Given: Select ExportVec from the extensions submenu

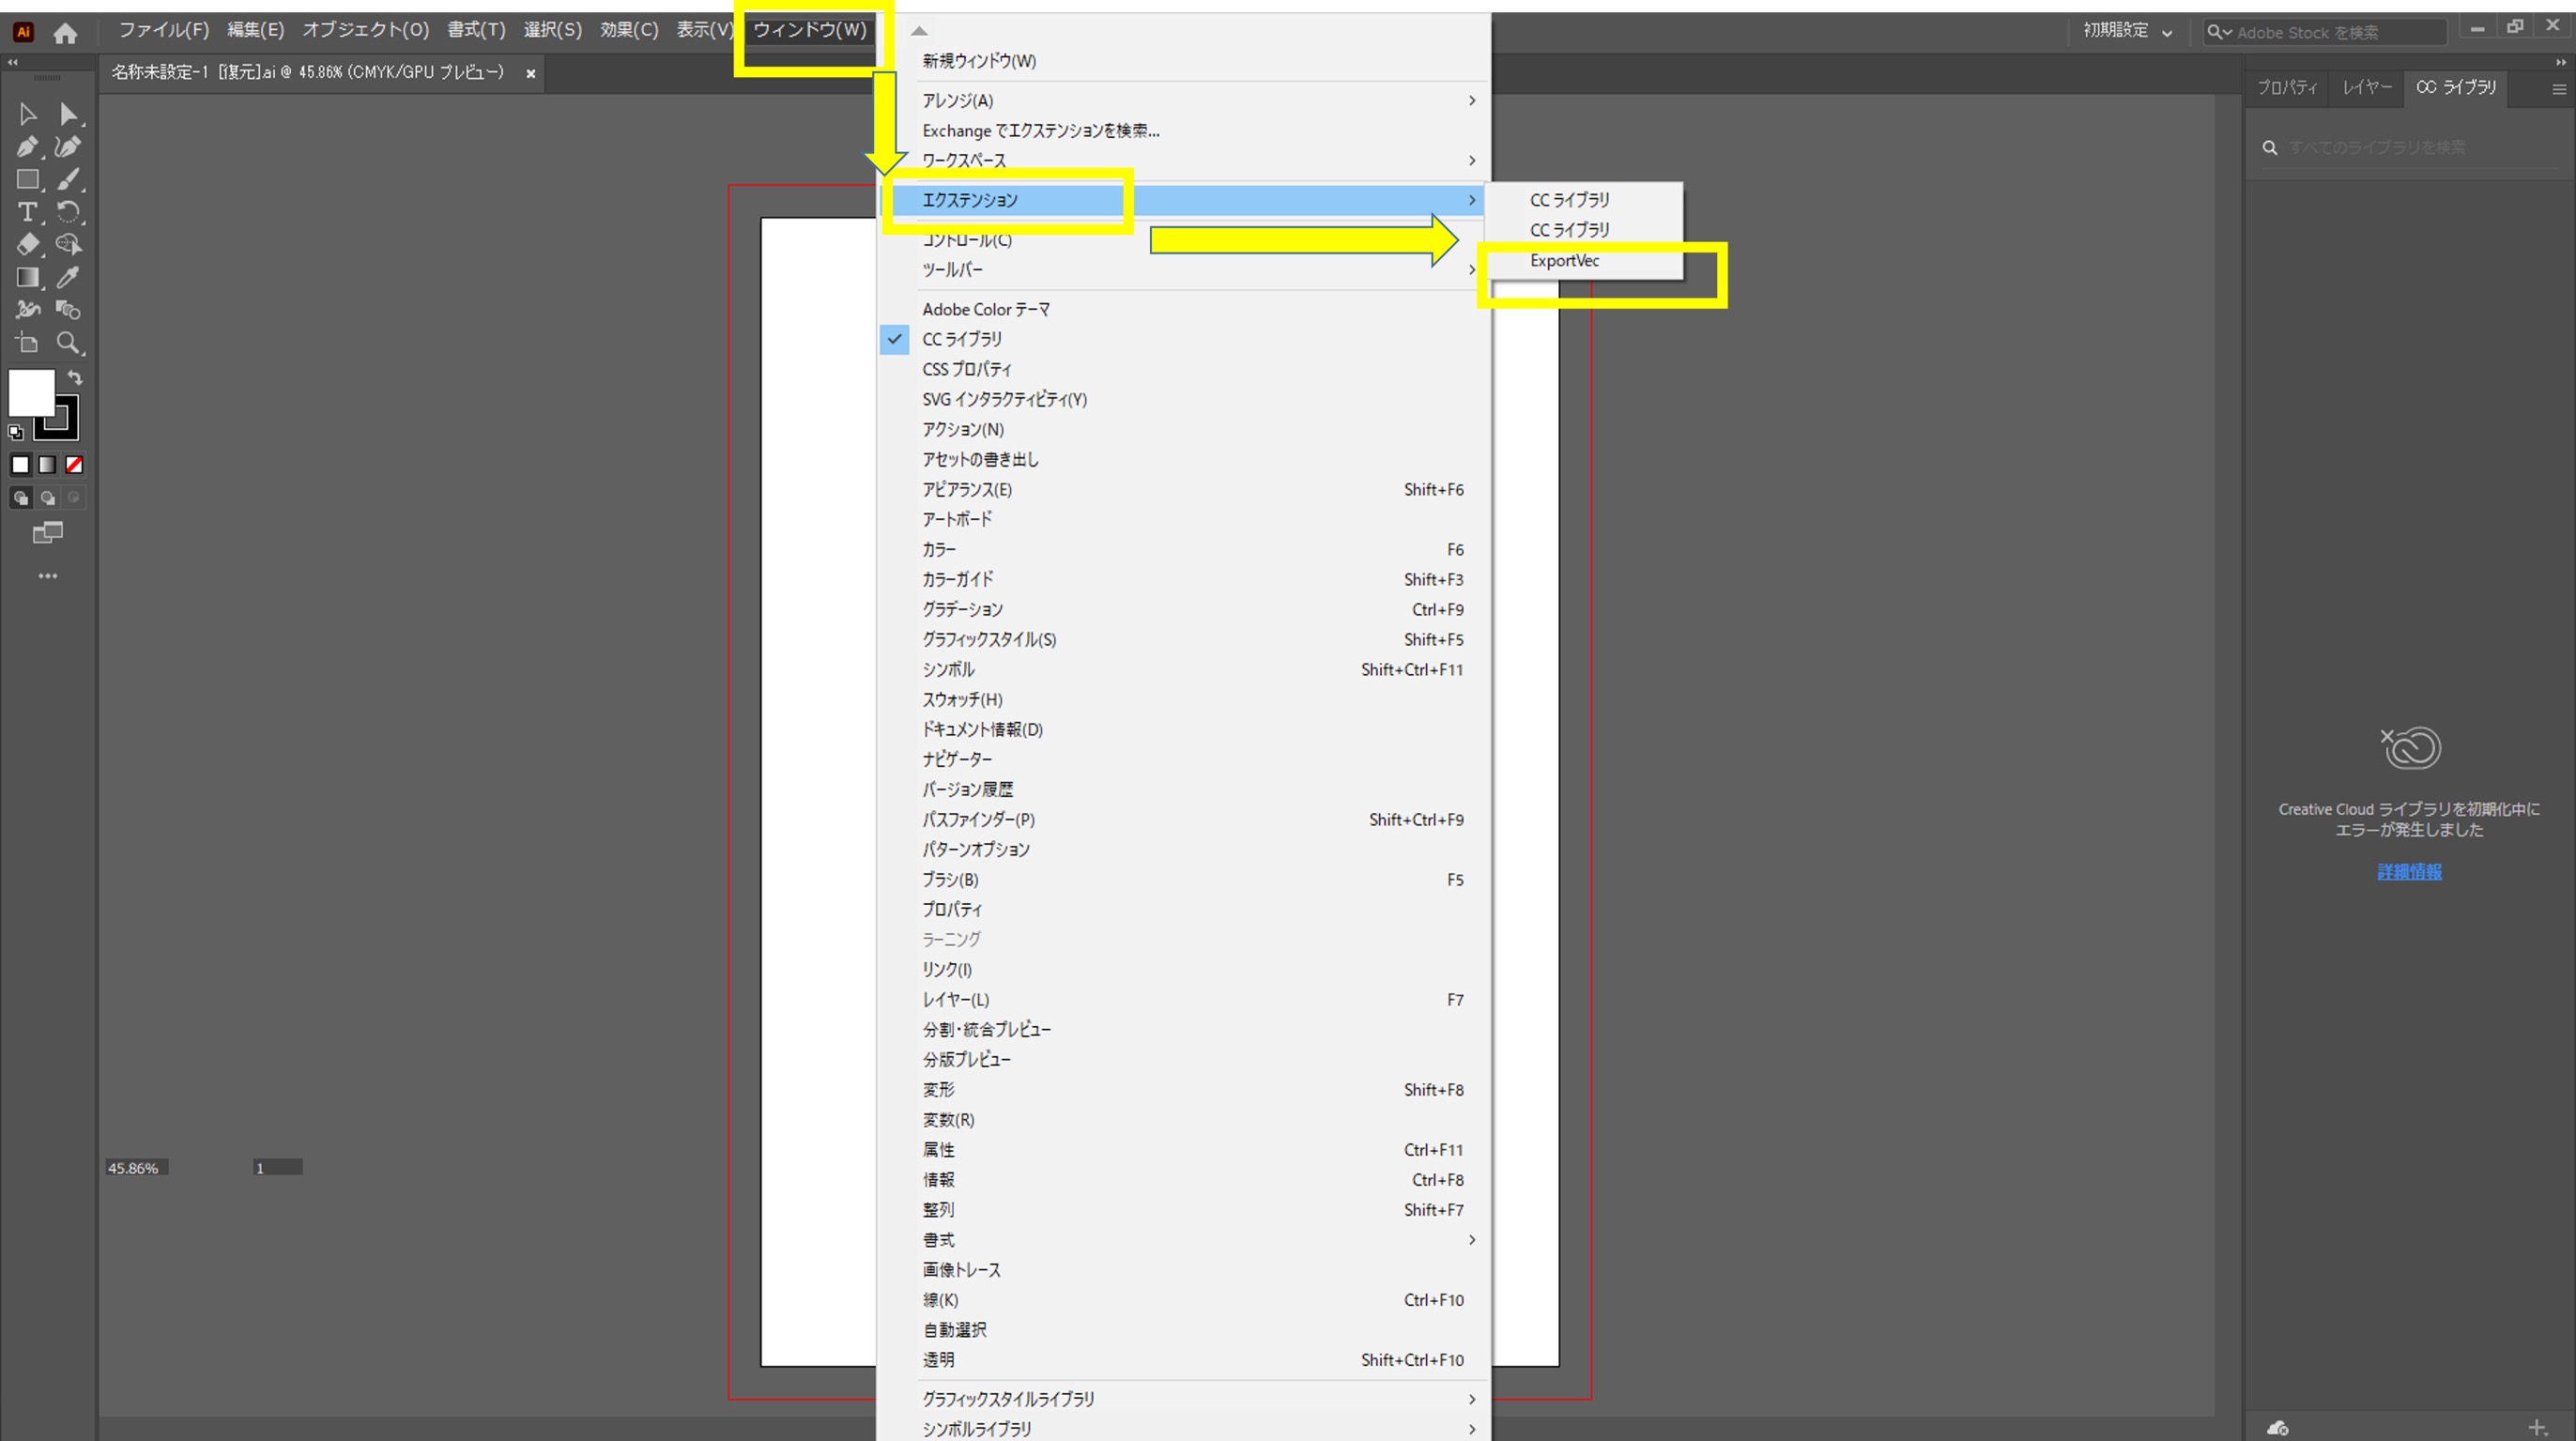Looking at the screenshot, I should [1564, 261].
